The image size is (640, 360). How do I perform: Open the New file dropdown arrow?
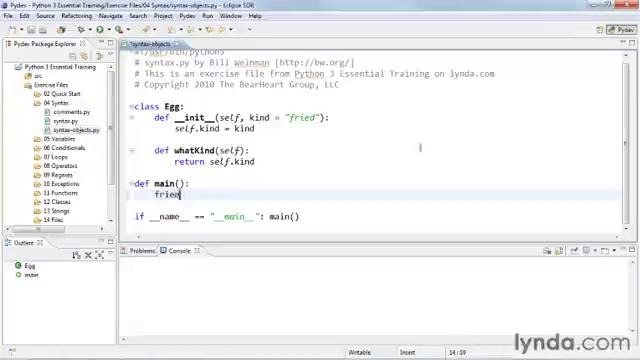coord(22,30)
